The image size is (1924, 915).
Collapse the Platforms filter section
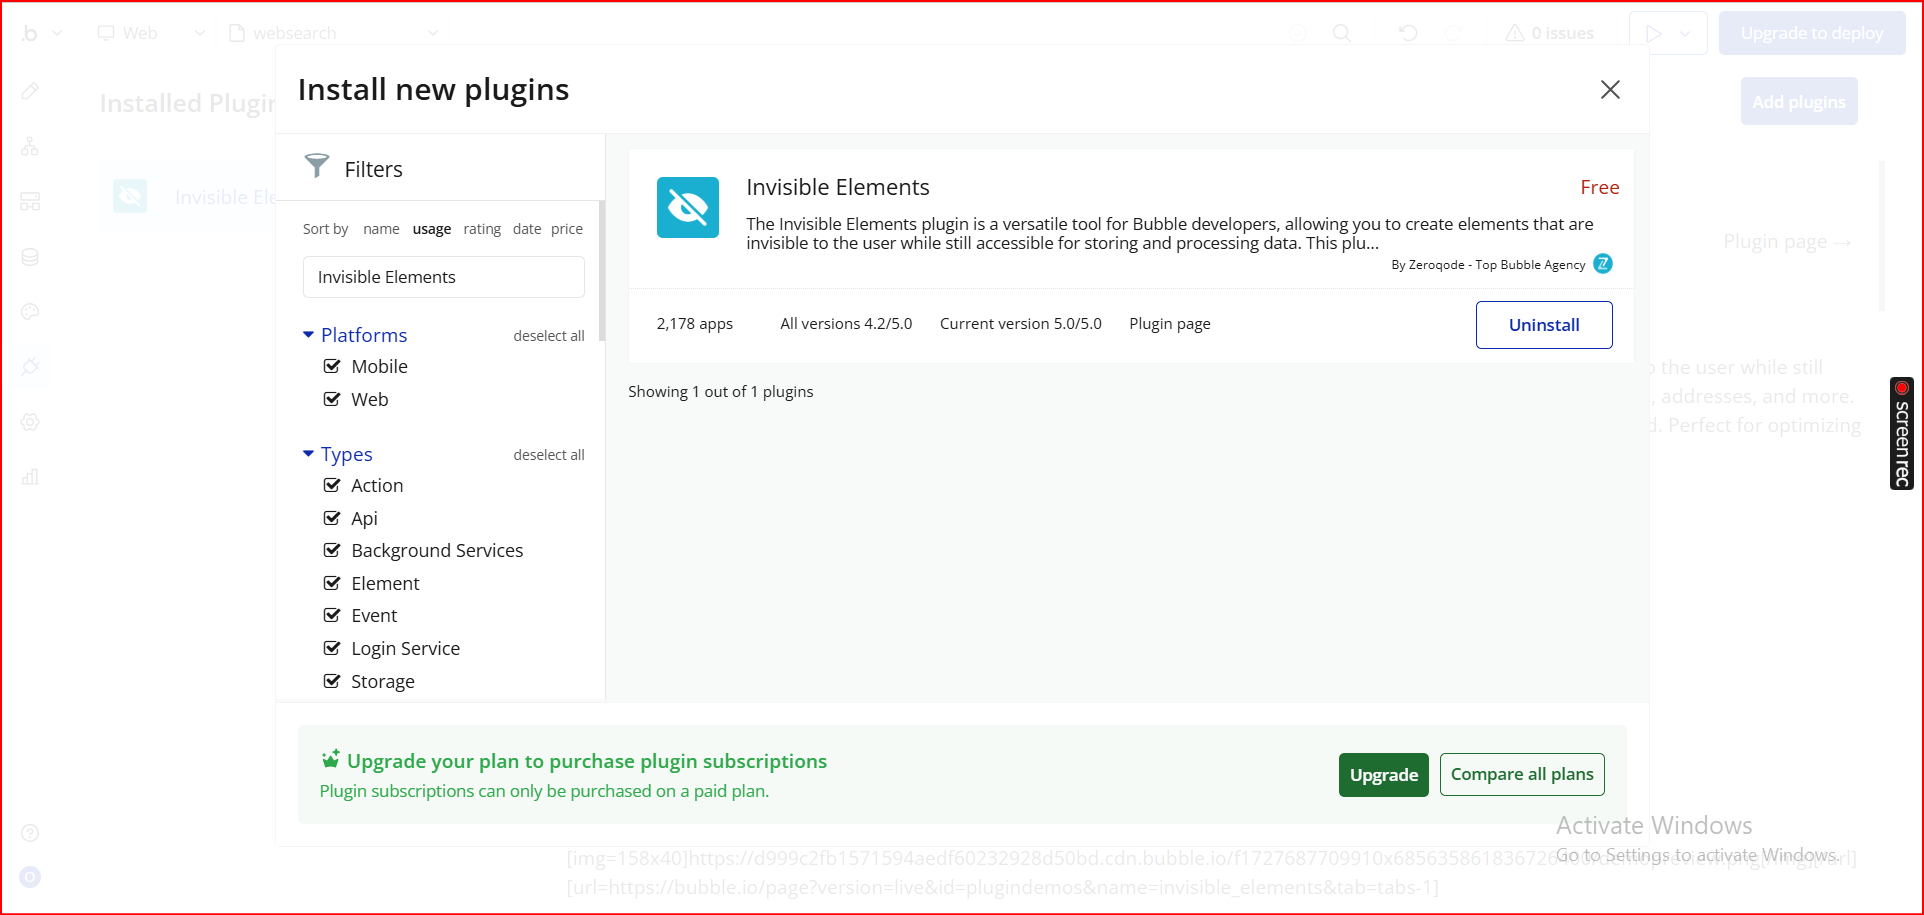[308, 335]
